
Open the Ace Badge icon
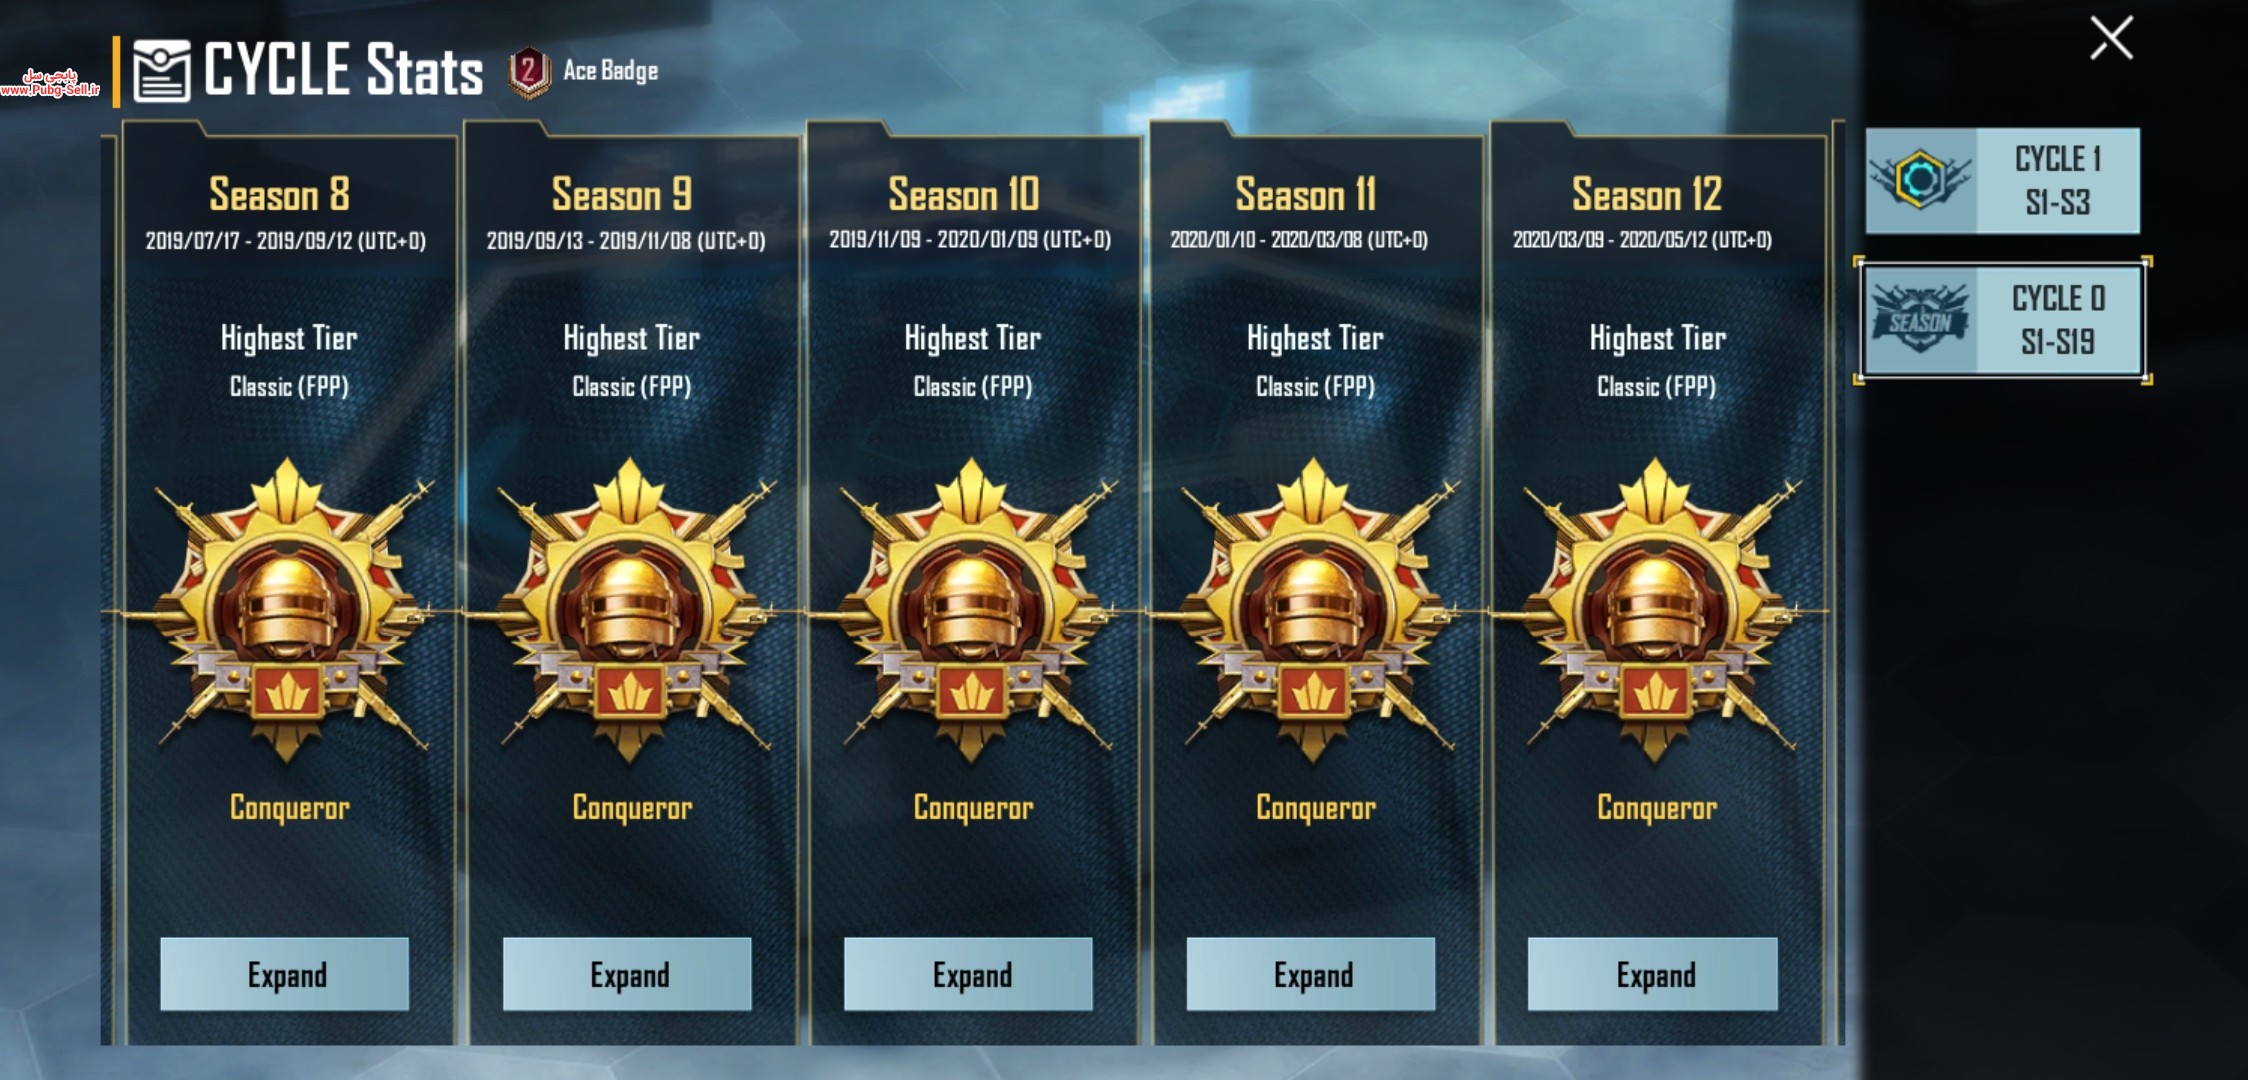click(529, 72)
